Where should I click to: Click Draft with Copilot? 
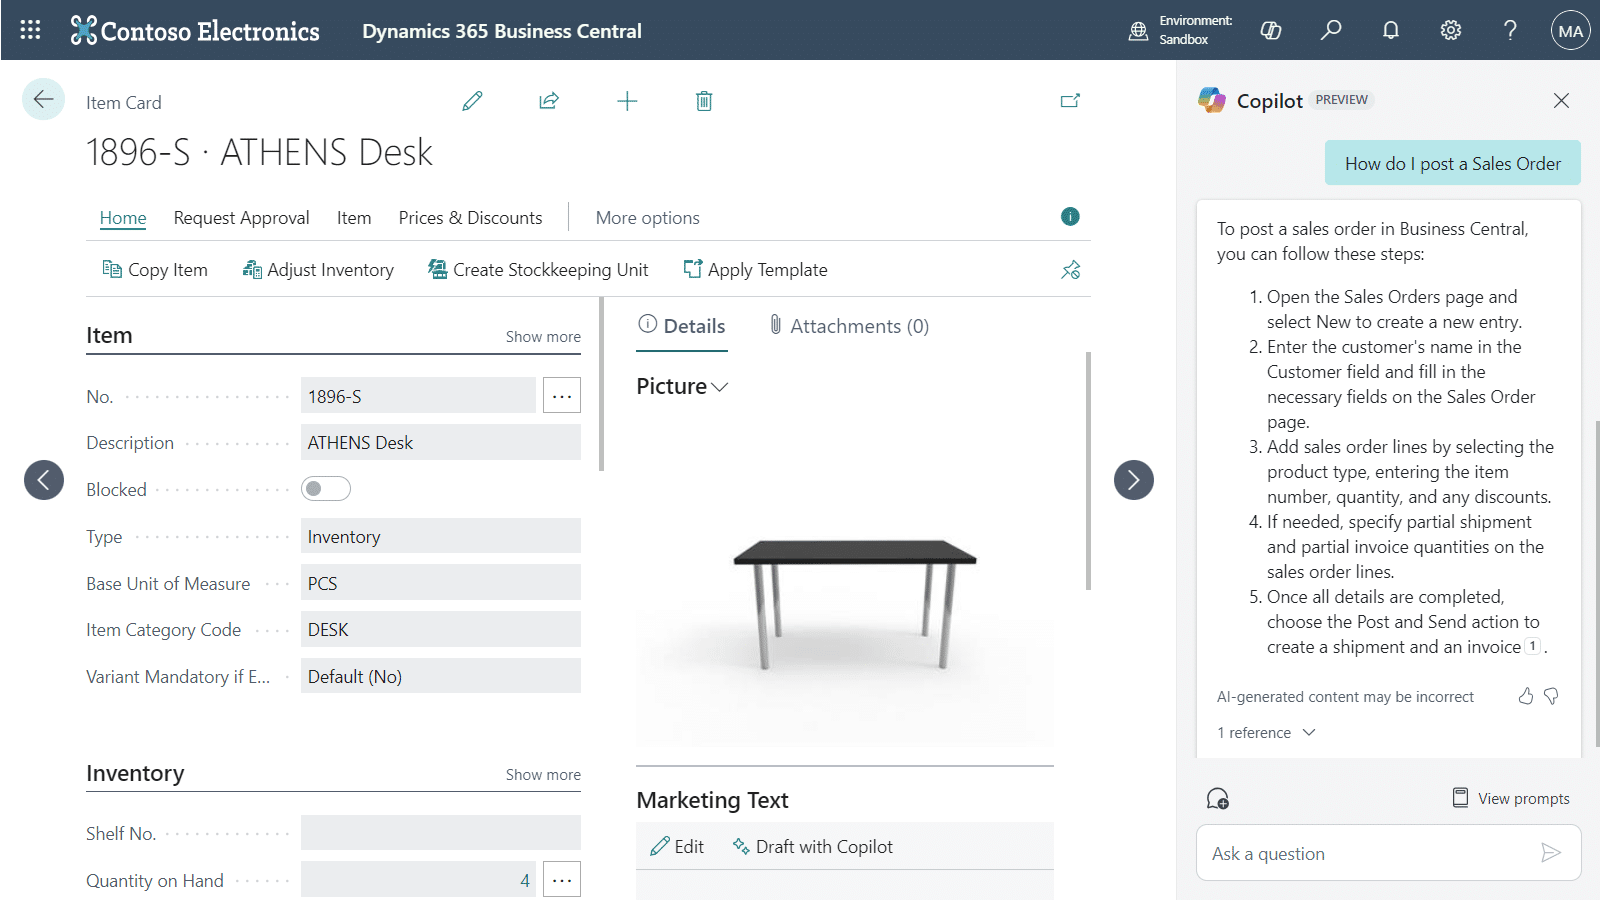pos(812,847)
